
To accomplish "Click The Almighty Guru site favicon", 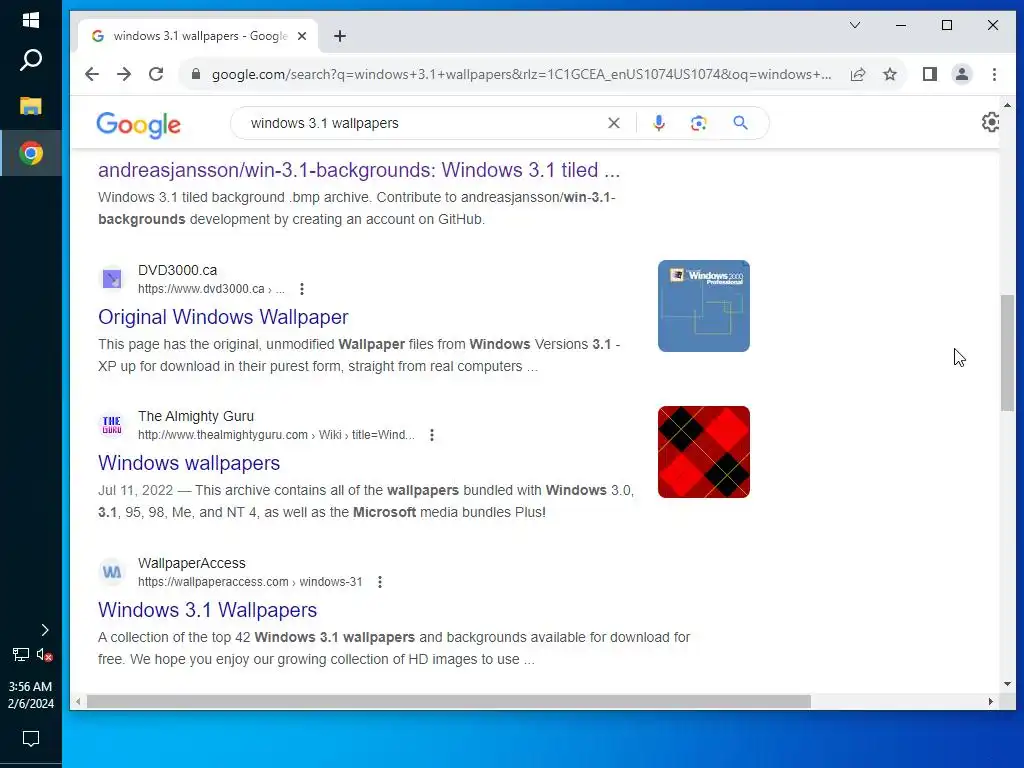I will [112, 425].
